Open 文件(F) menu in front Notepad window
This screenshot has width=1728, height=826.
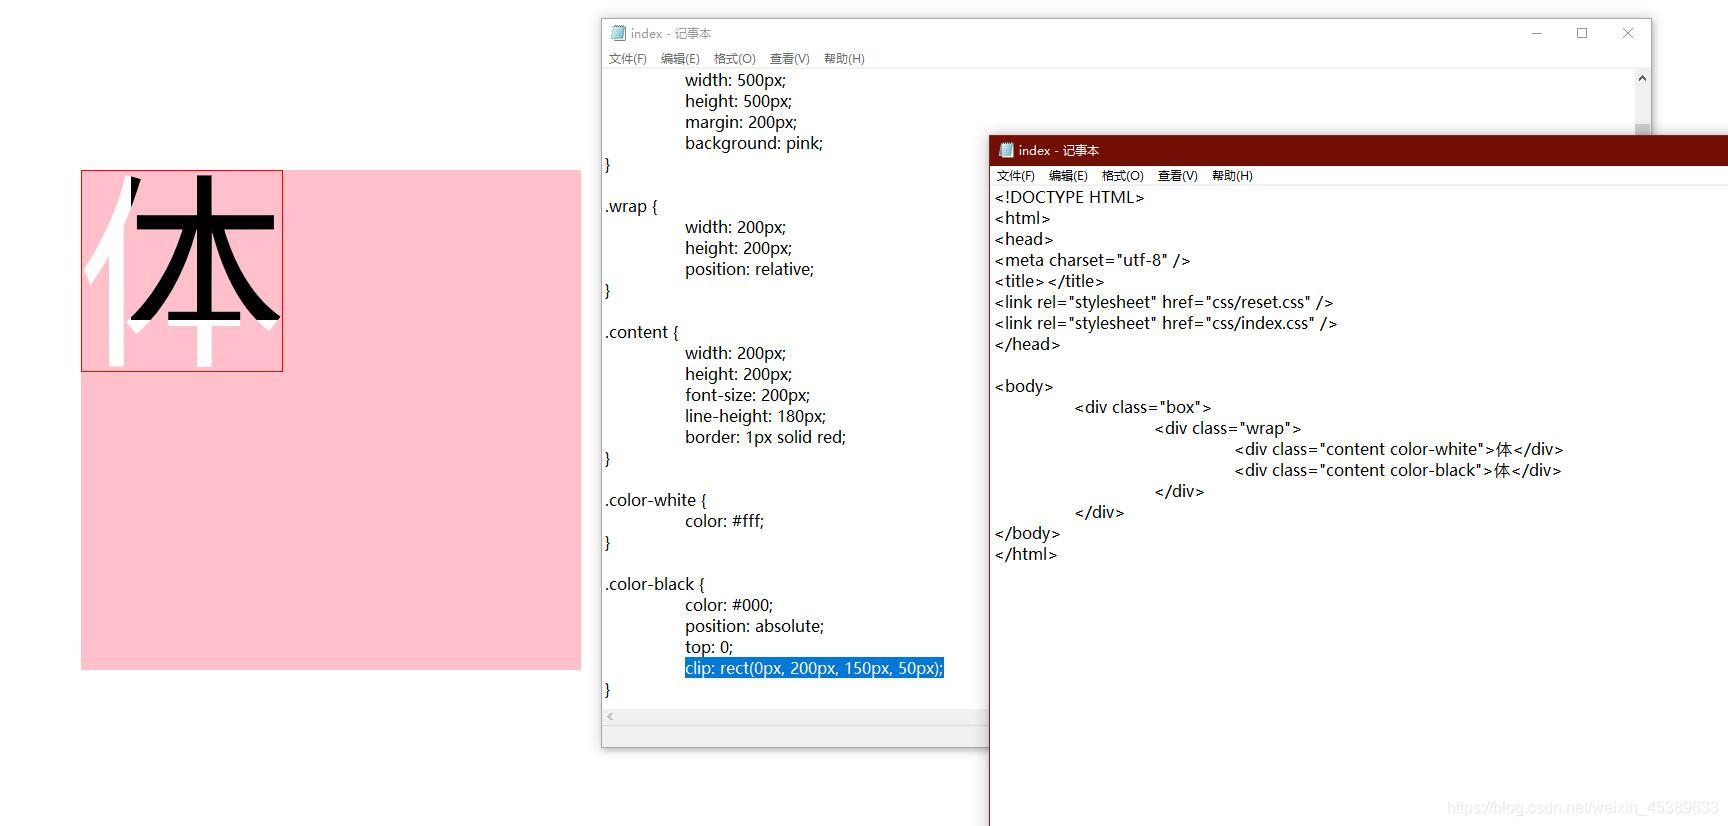click(x=1015, y=176)
